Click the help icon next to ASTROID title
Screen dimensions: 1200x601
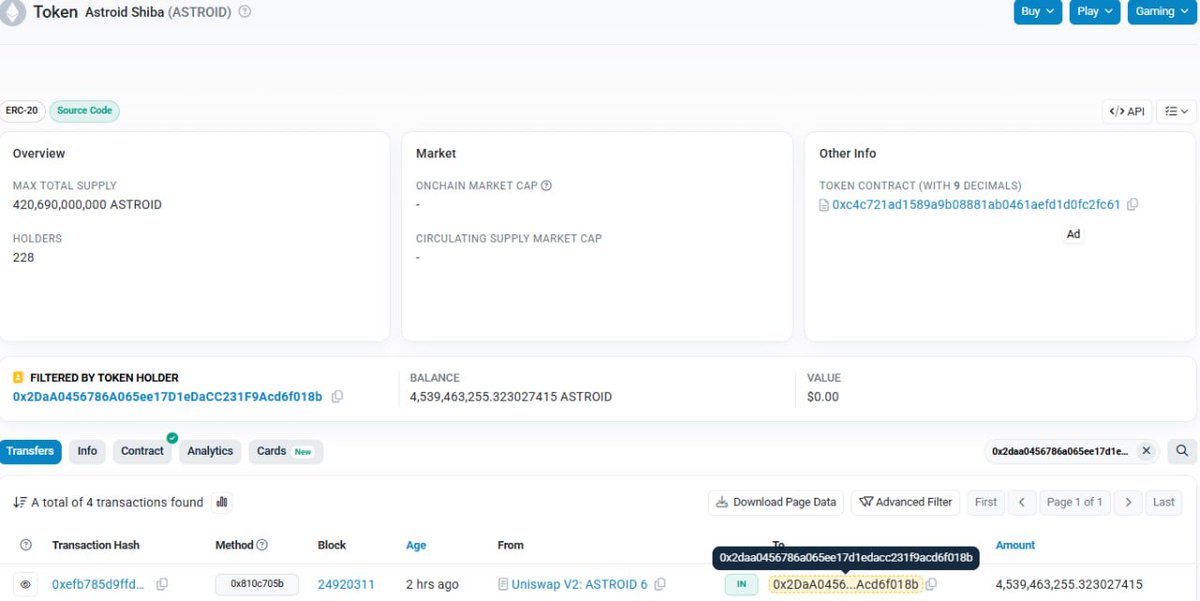[x=245, y=12]
